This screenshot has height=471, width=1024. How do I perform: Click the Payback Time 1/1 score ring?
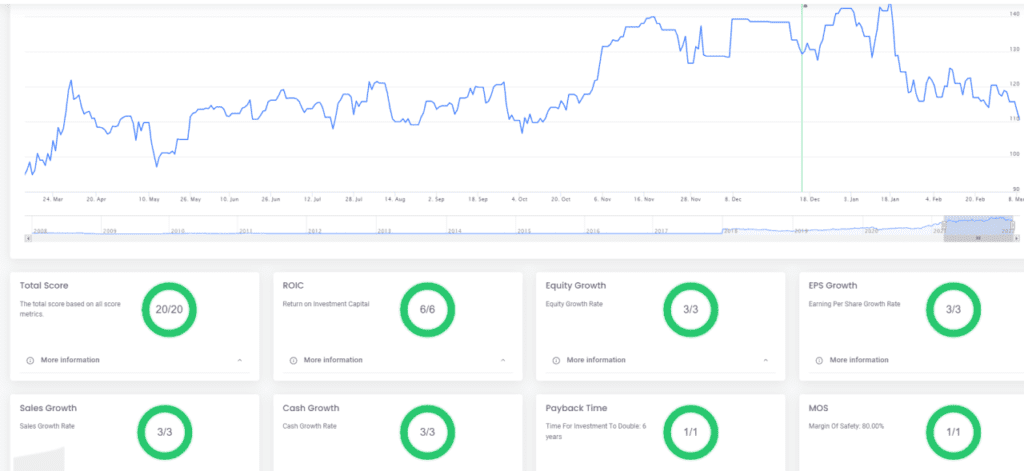coord(690,431)
